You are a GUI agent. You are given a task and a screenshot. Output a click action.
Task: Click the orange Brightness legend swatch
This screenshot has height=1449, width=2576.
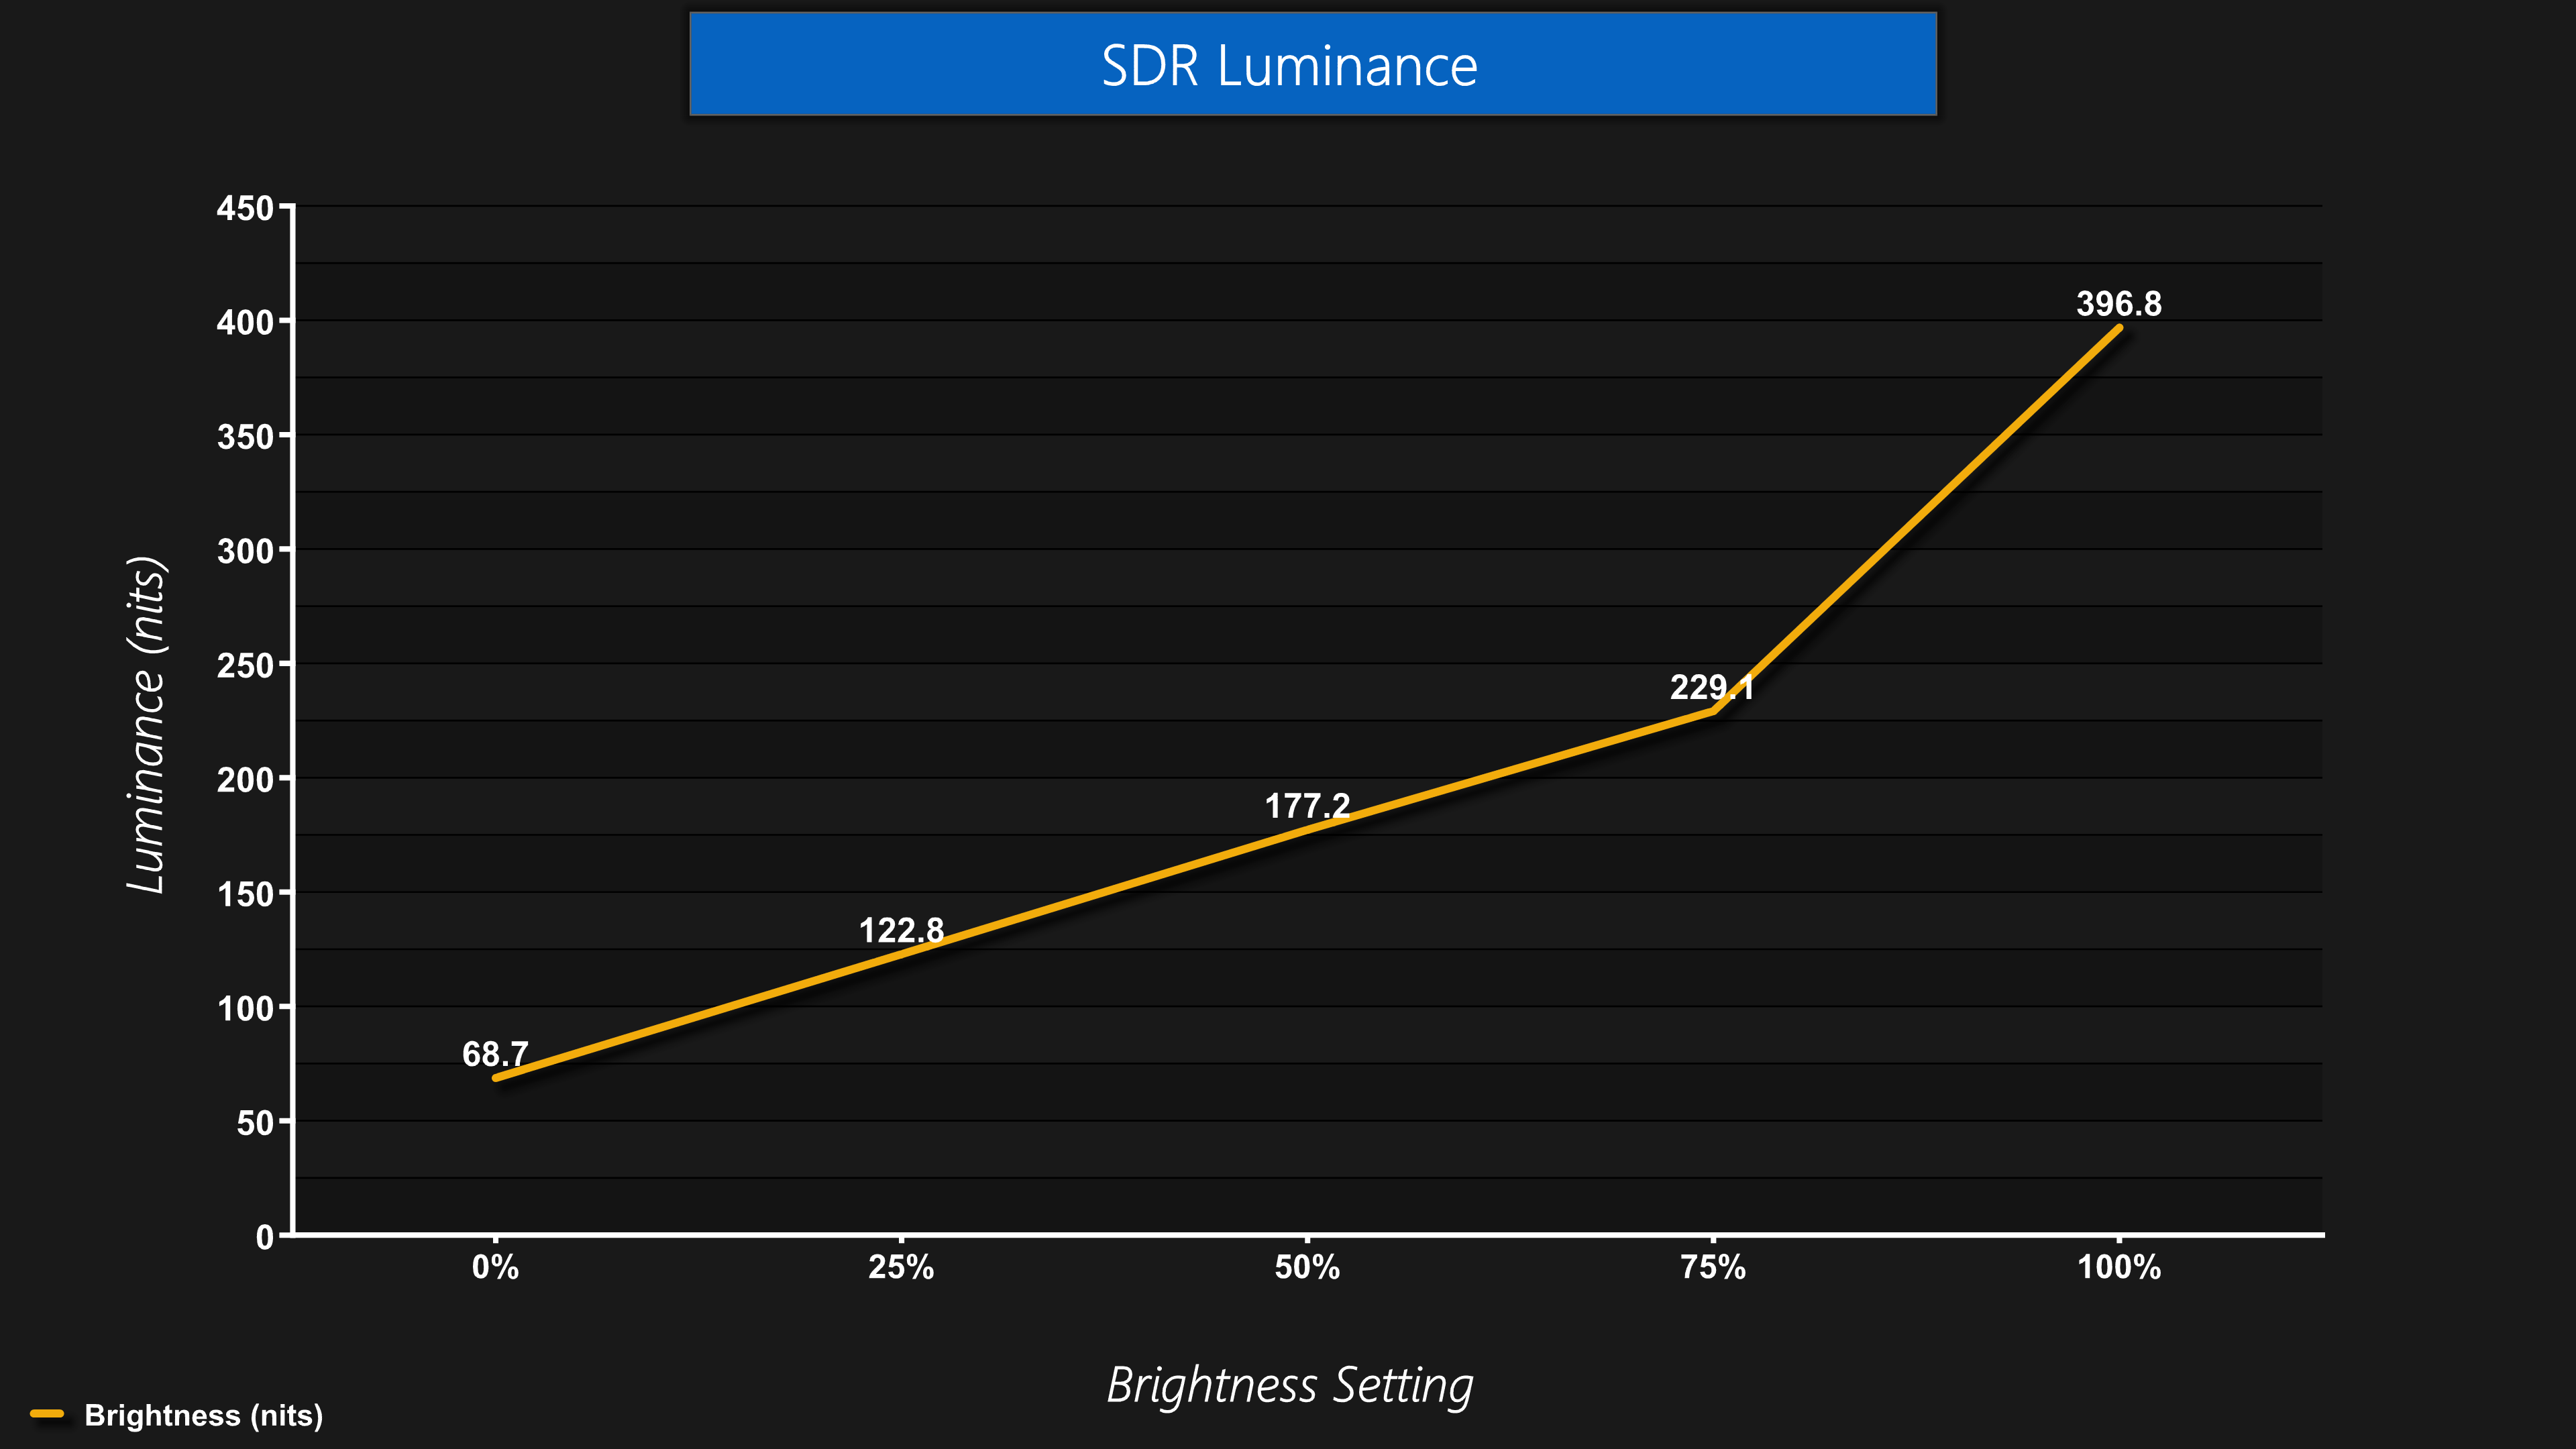pos(47,1414)
